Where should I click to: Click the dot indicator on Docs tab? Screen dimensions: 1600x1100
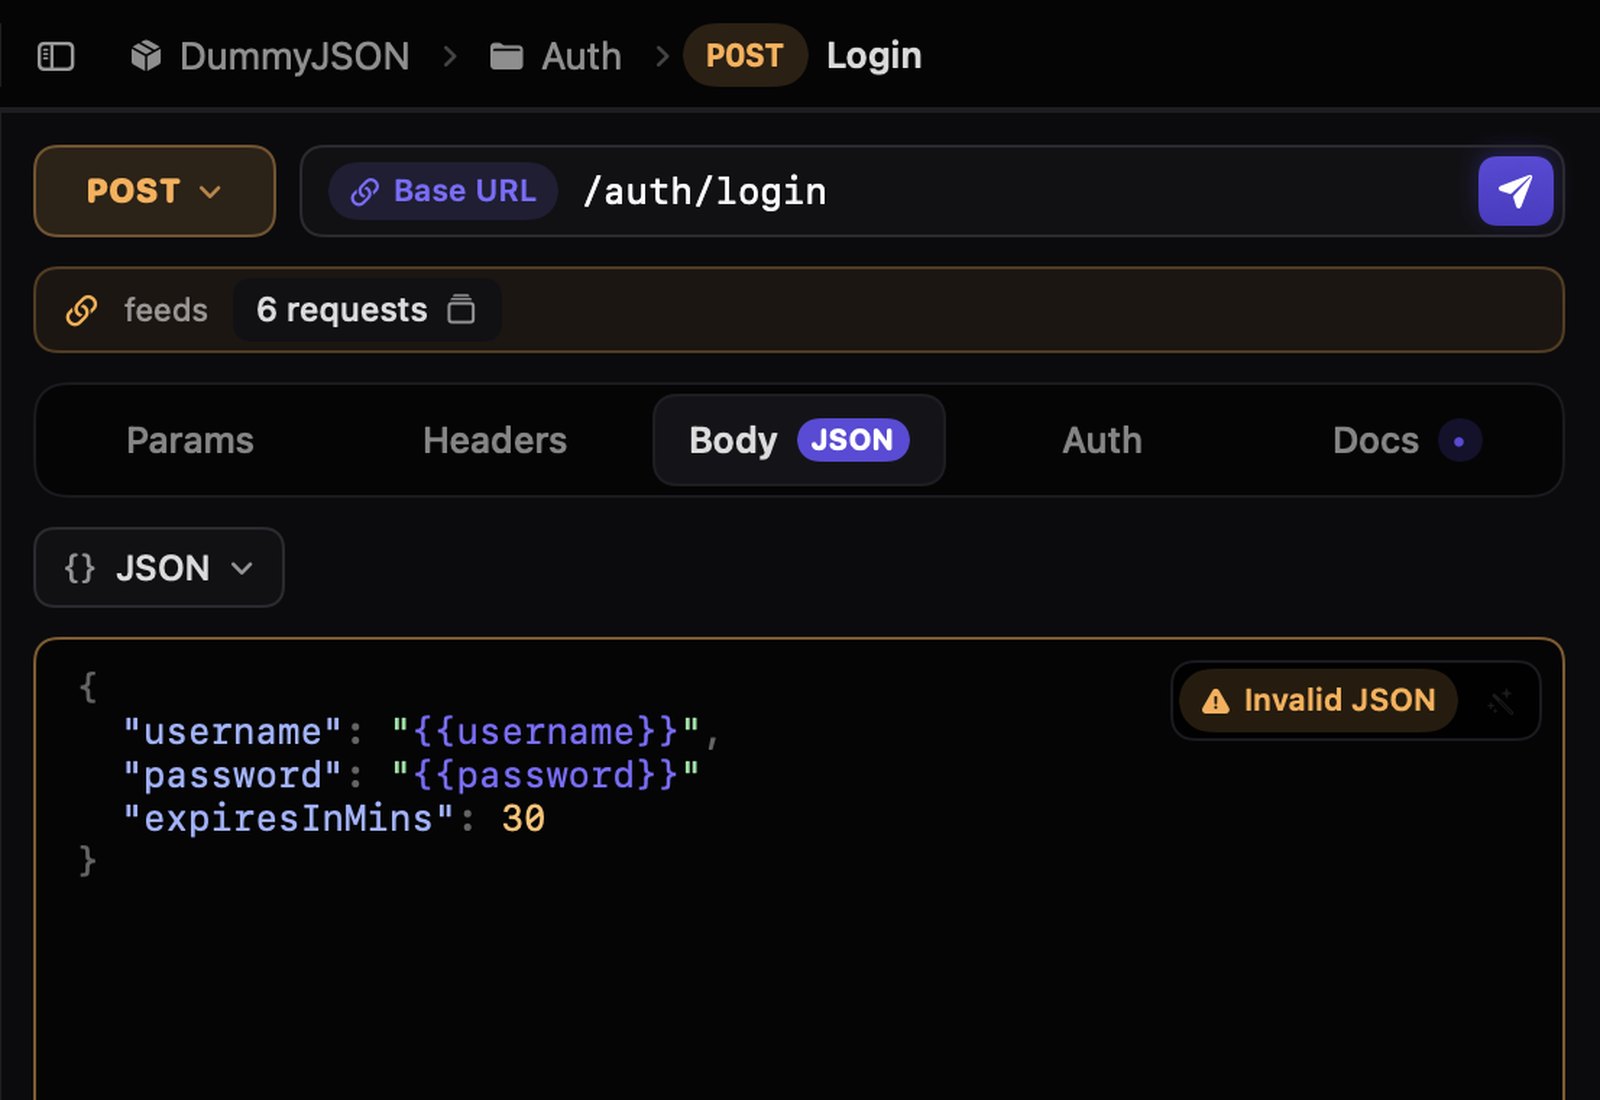1459,441
